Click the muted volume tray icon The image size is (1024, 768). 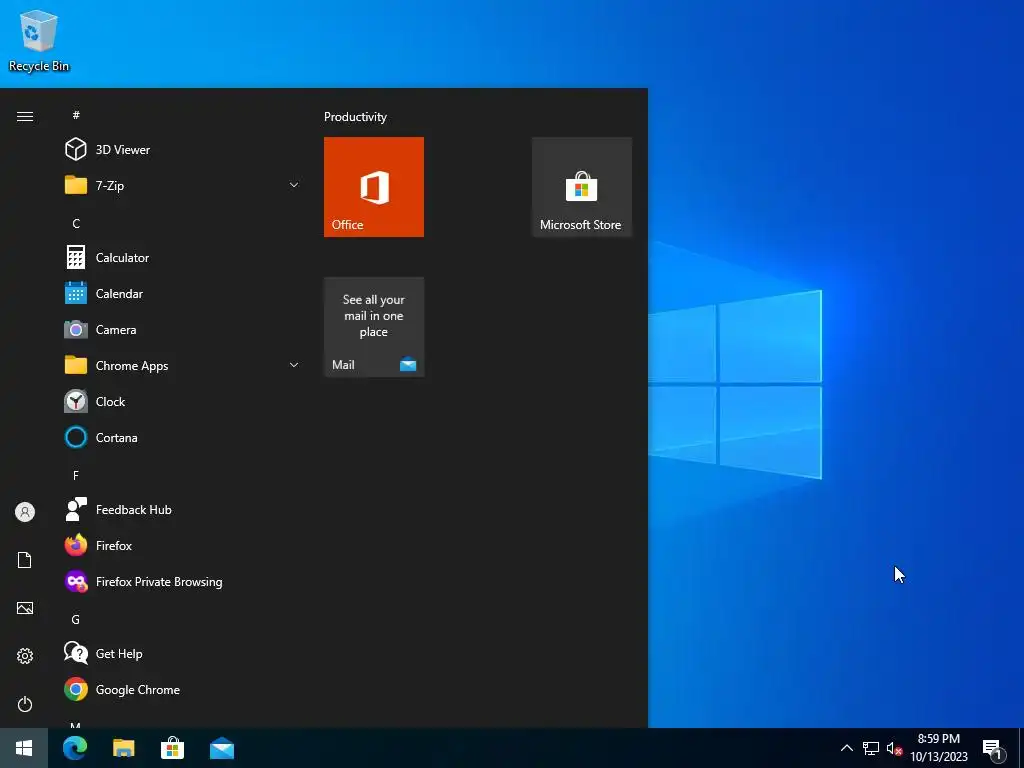click(894, 748)
